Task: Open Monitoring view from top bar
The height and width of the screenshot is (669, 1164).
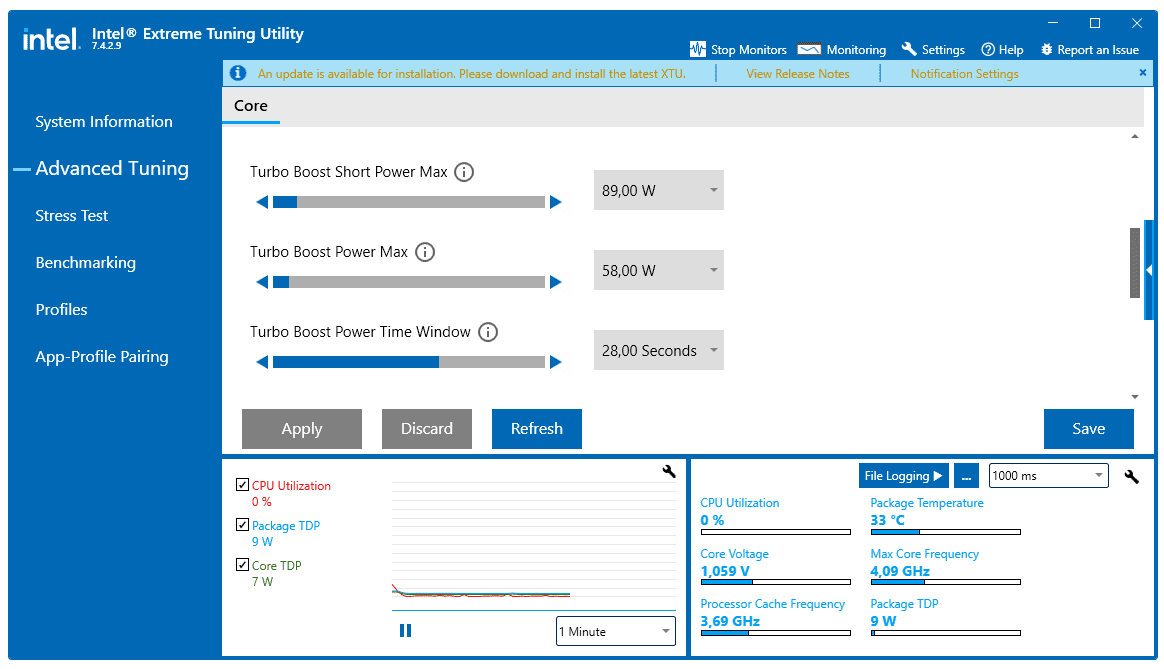Action: click(842, 50)
